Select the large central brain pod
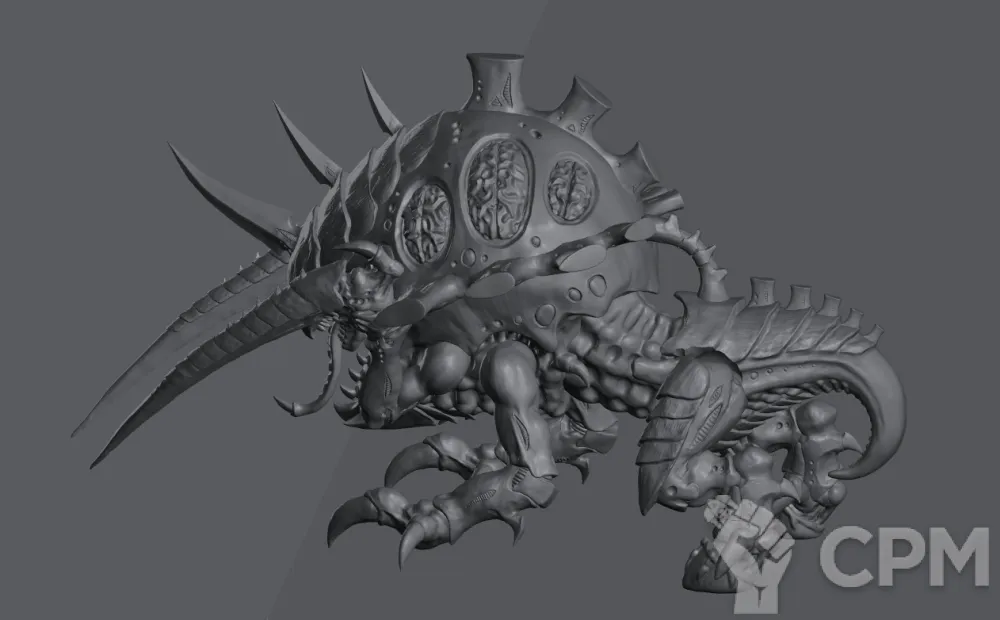 click(x=501, y=185)
